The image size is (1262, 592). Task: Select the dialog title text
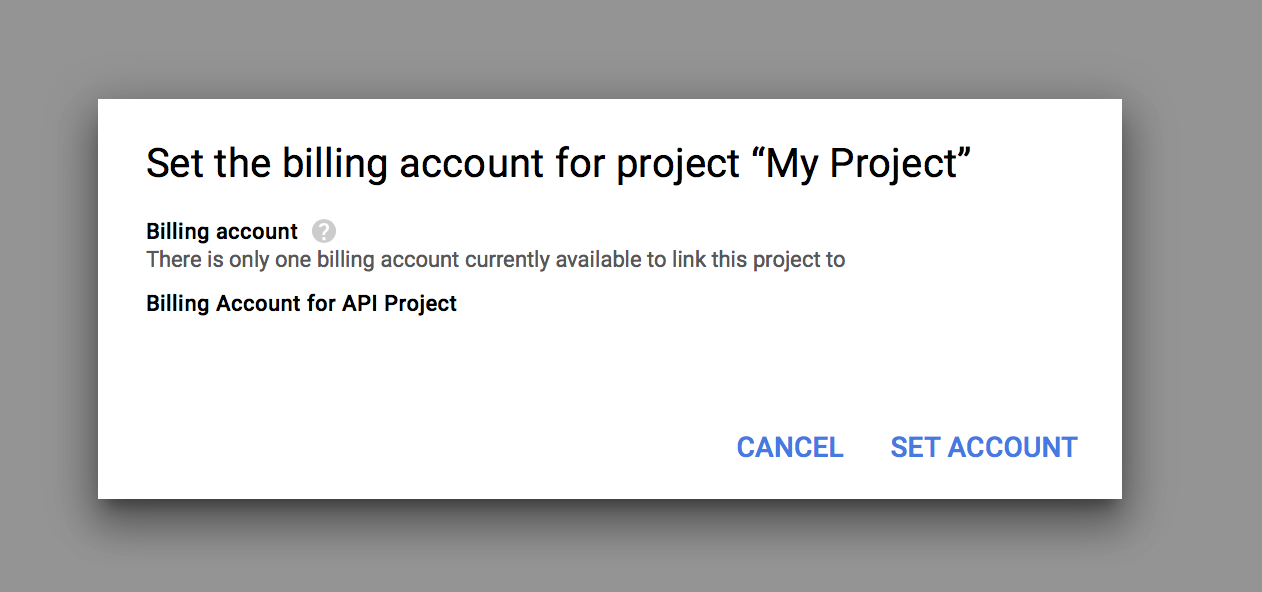coord(559,164)
